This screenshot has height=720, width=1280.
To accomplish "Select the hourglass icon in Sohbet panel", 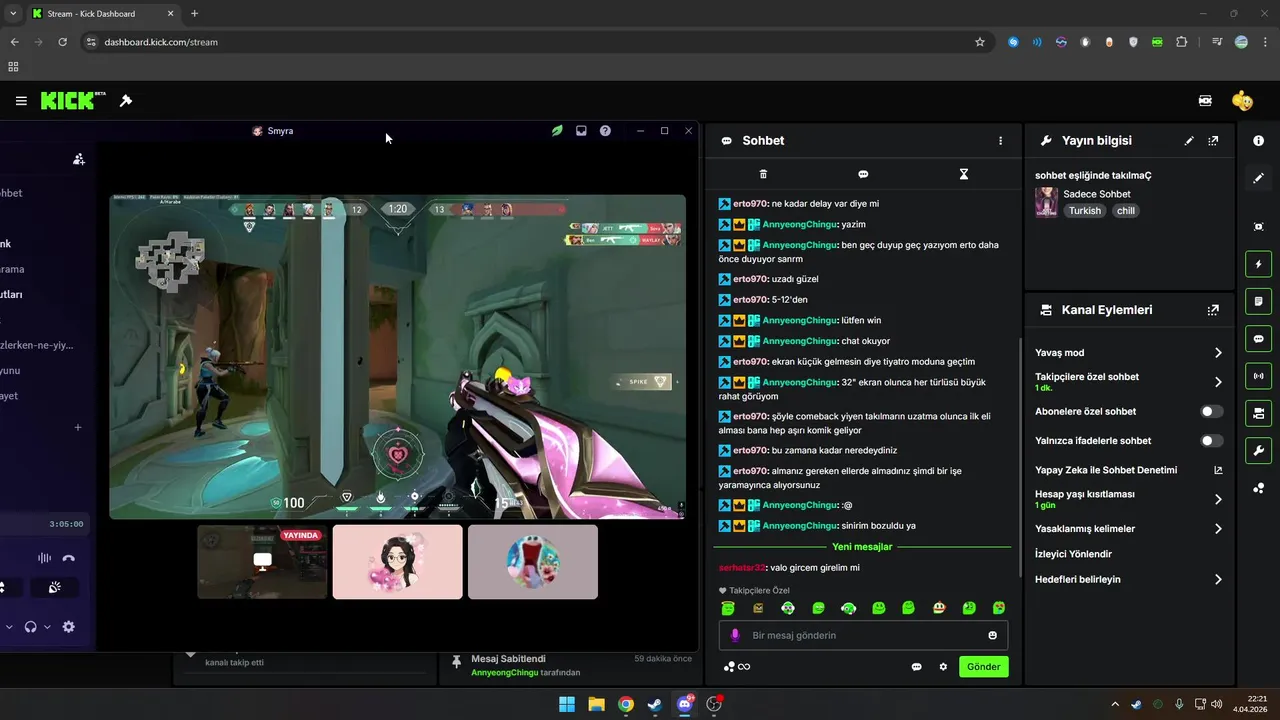I will pos(964,174).
